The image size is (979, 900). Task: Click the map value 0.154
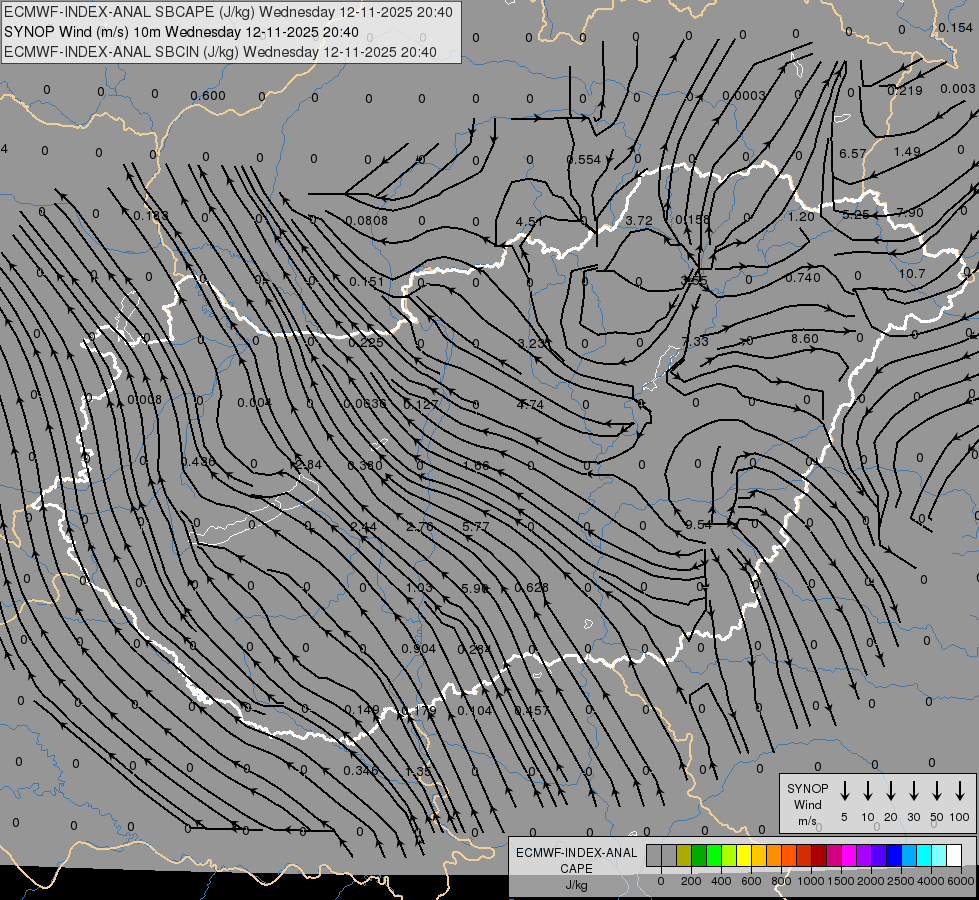pos(955,28)
